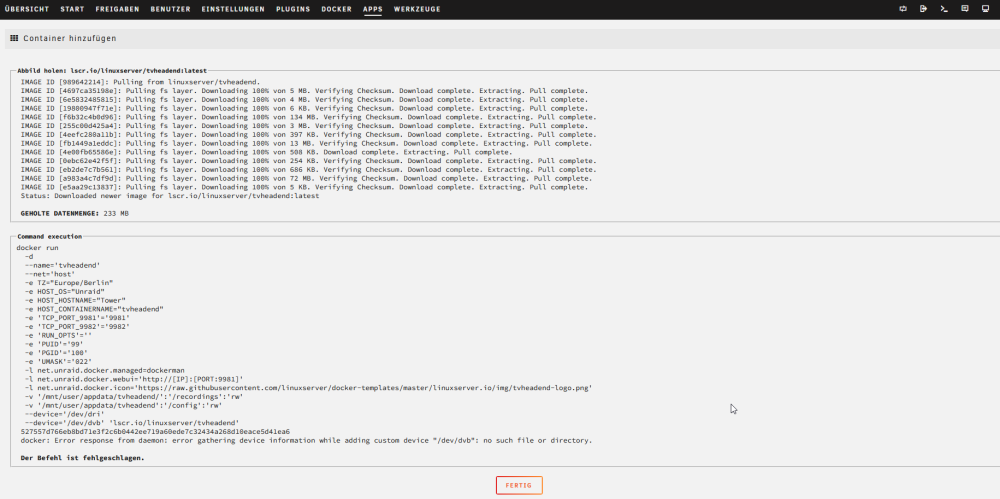Screen dimensions: 1000x499
Task: Click the --name='tvheadend' line
Action: click(62, 265)
